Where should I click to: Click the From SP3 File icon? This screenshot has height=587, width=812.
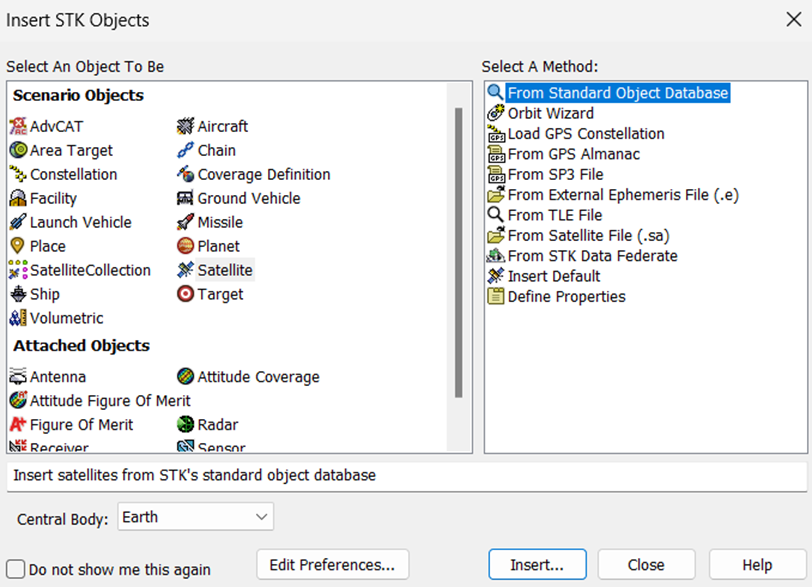coord(496,174)
